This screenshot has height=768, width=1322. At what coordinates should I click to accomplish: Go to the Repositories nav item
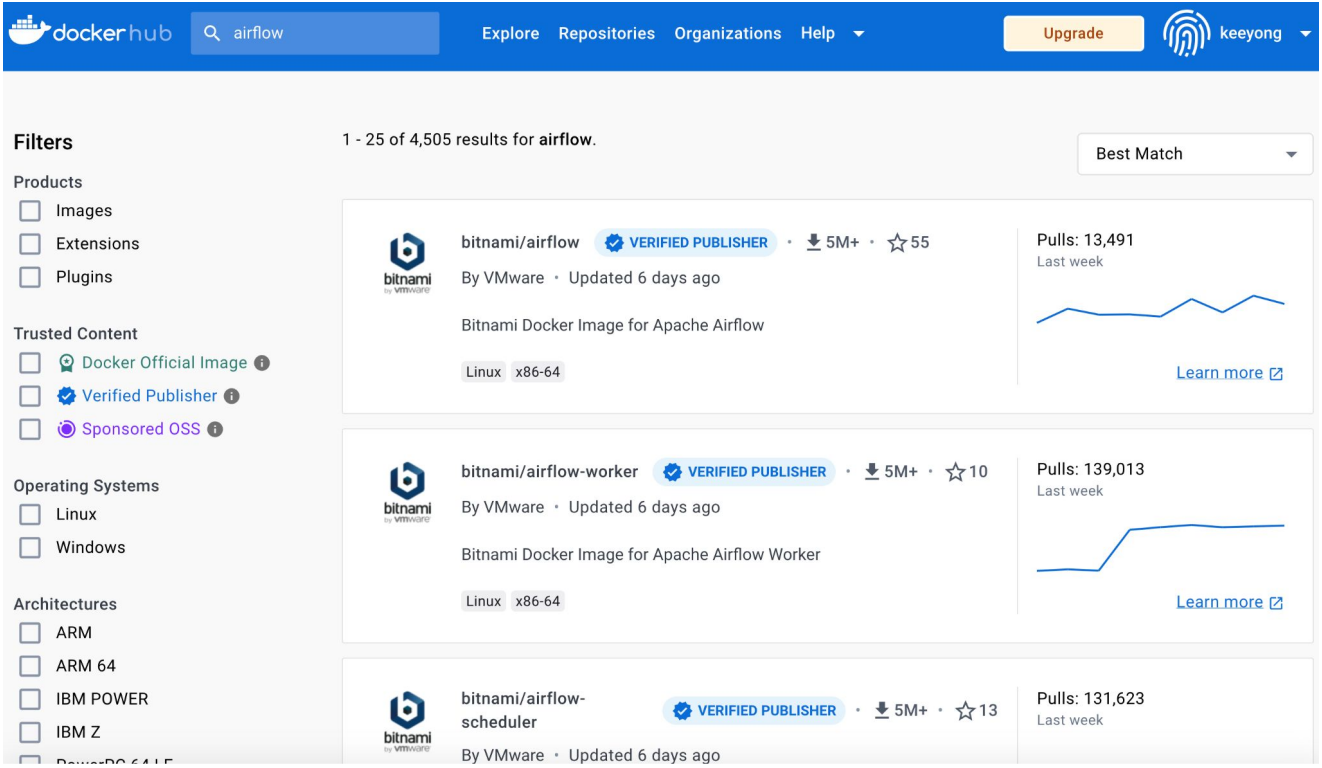pyautogui.click(x=607, y=33)
